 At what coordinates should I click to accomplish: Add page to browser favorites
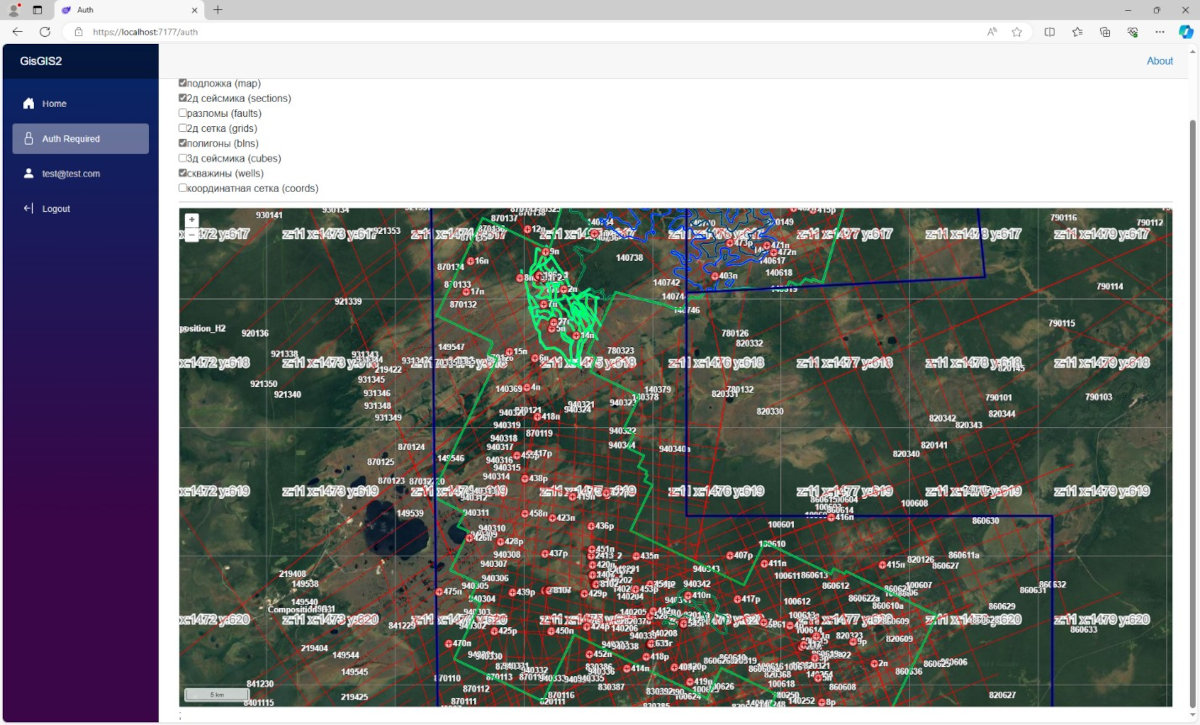click(x=1017, y=32)
